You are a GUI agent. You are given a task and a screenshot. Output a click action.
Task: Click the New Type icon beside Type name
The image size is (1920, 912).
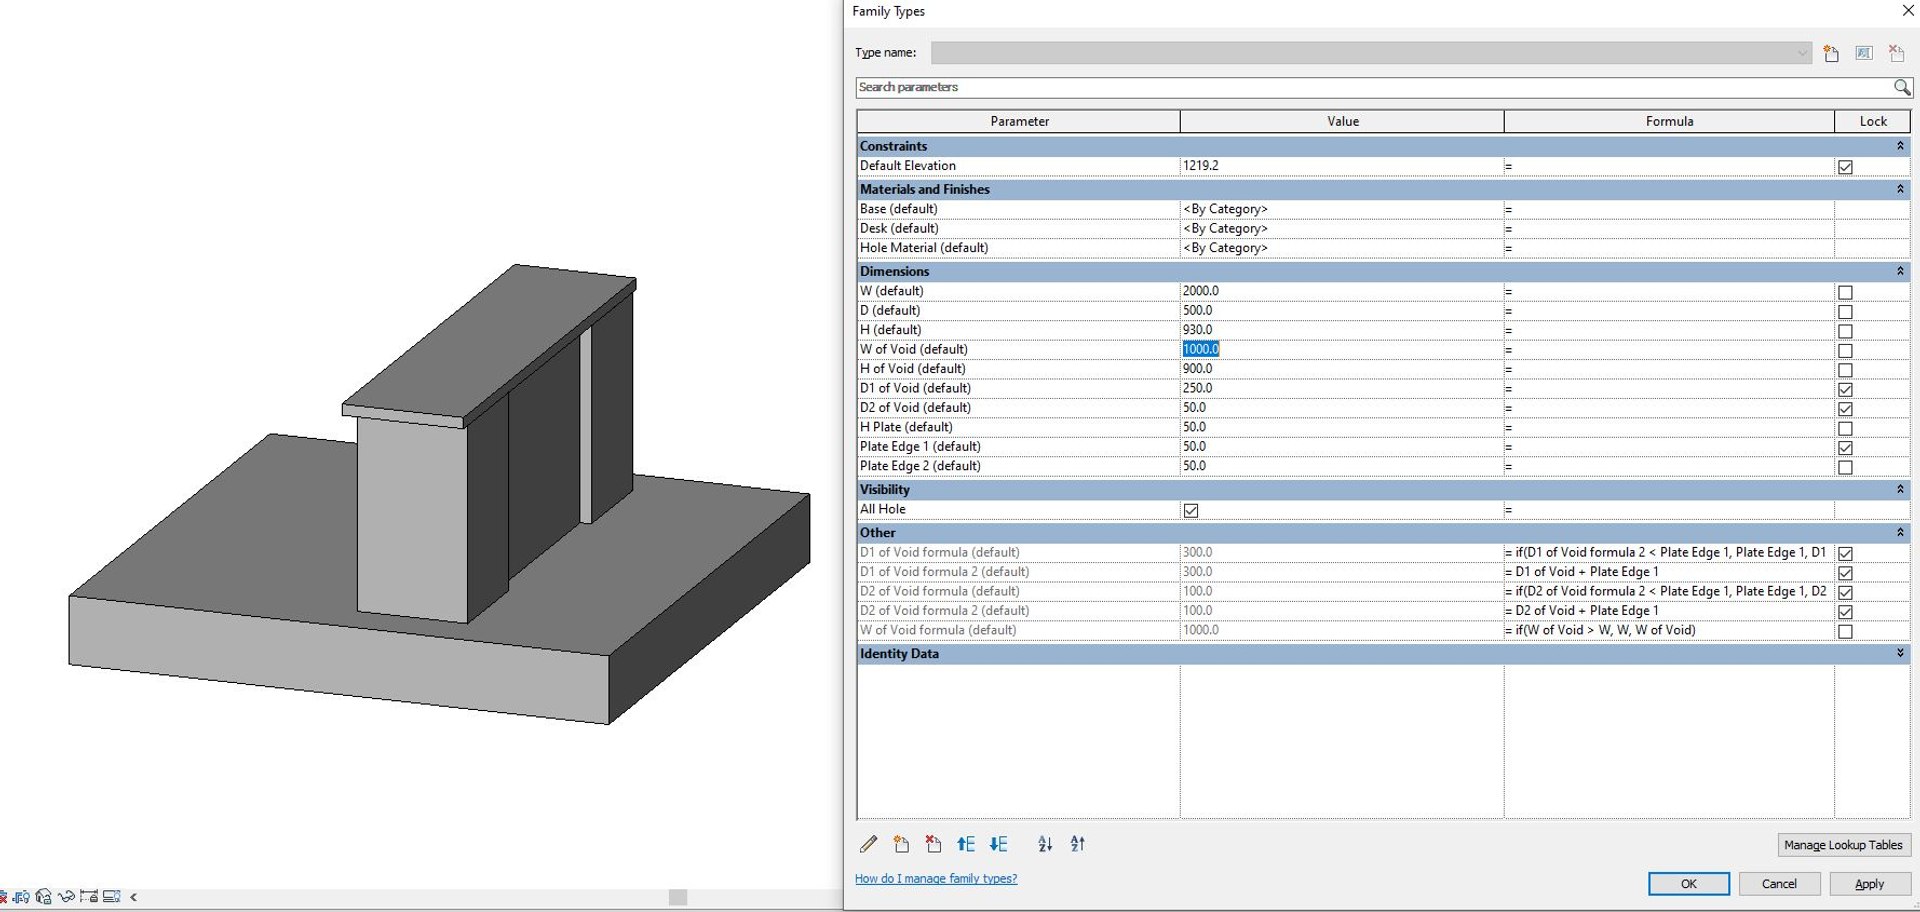point(1831,53)
